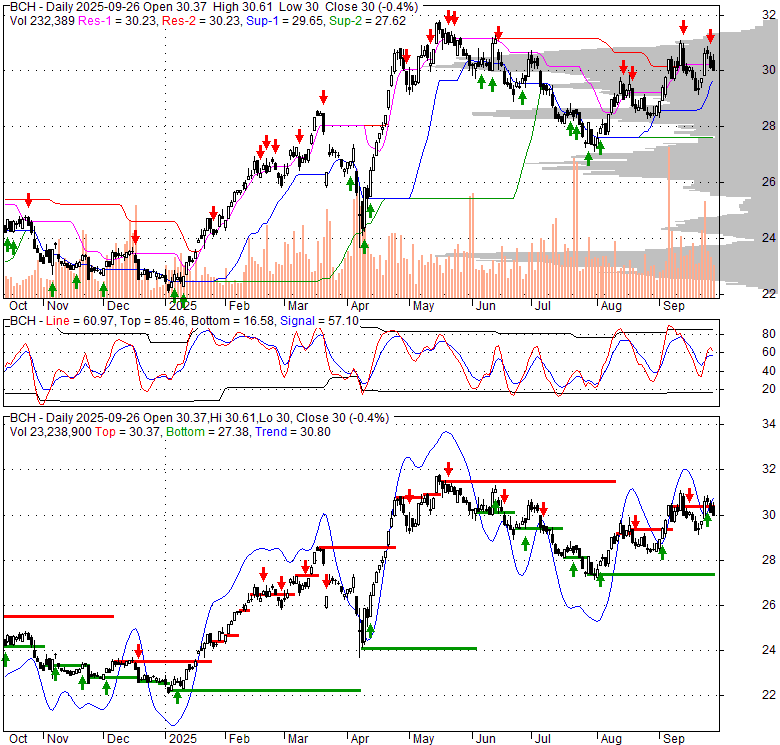Viewport: 780px width, 745px height.
Task: Click the '40' tick on the oscillator axis
Action: [x=769, y=371]
